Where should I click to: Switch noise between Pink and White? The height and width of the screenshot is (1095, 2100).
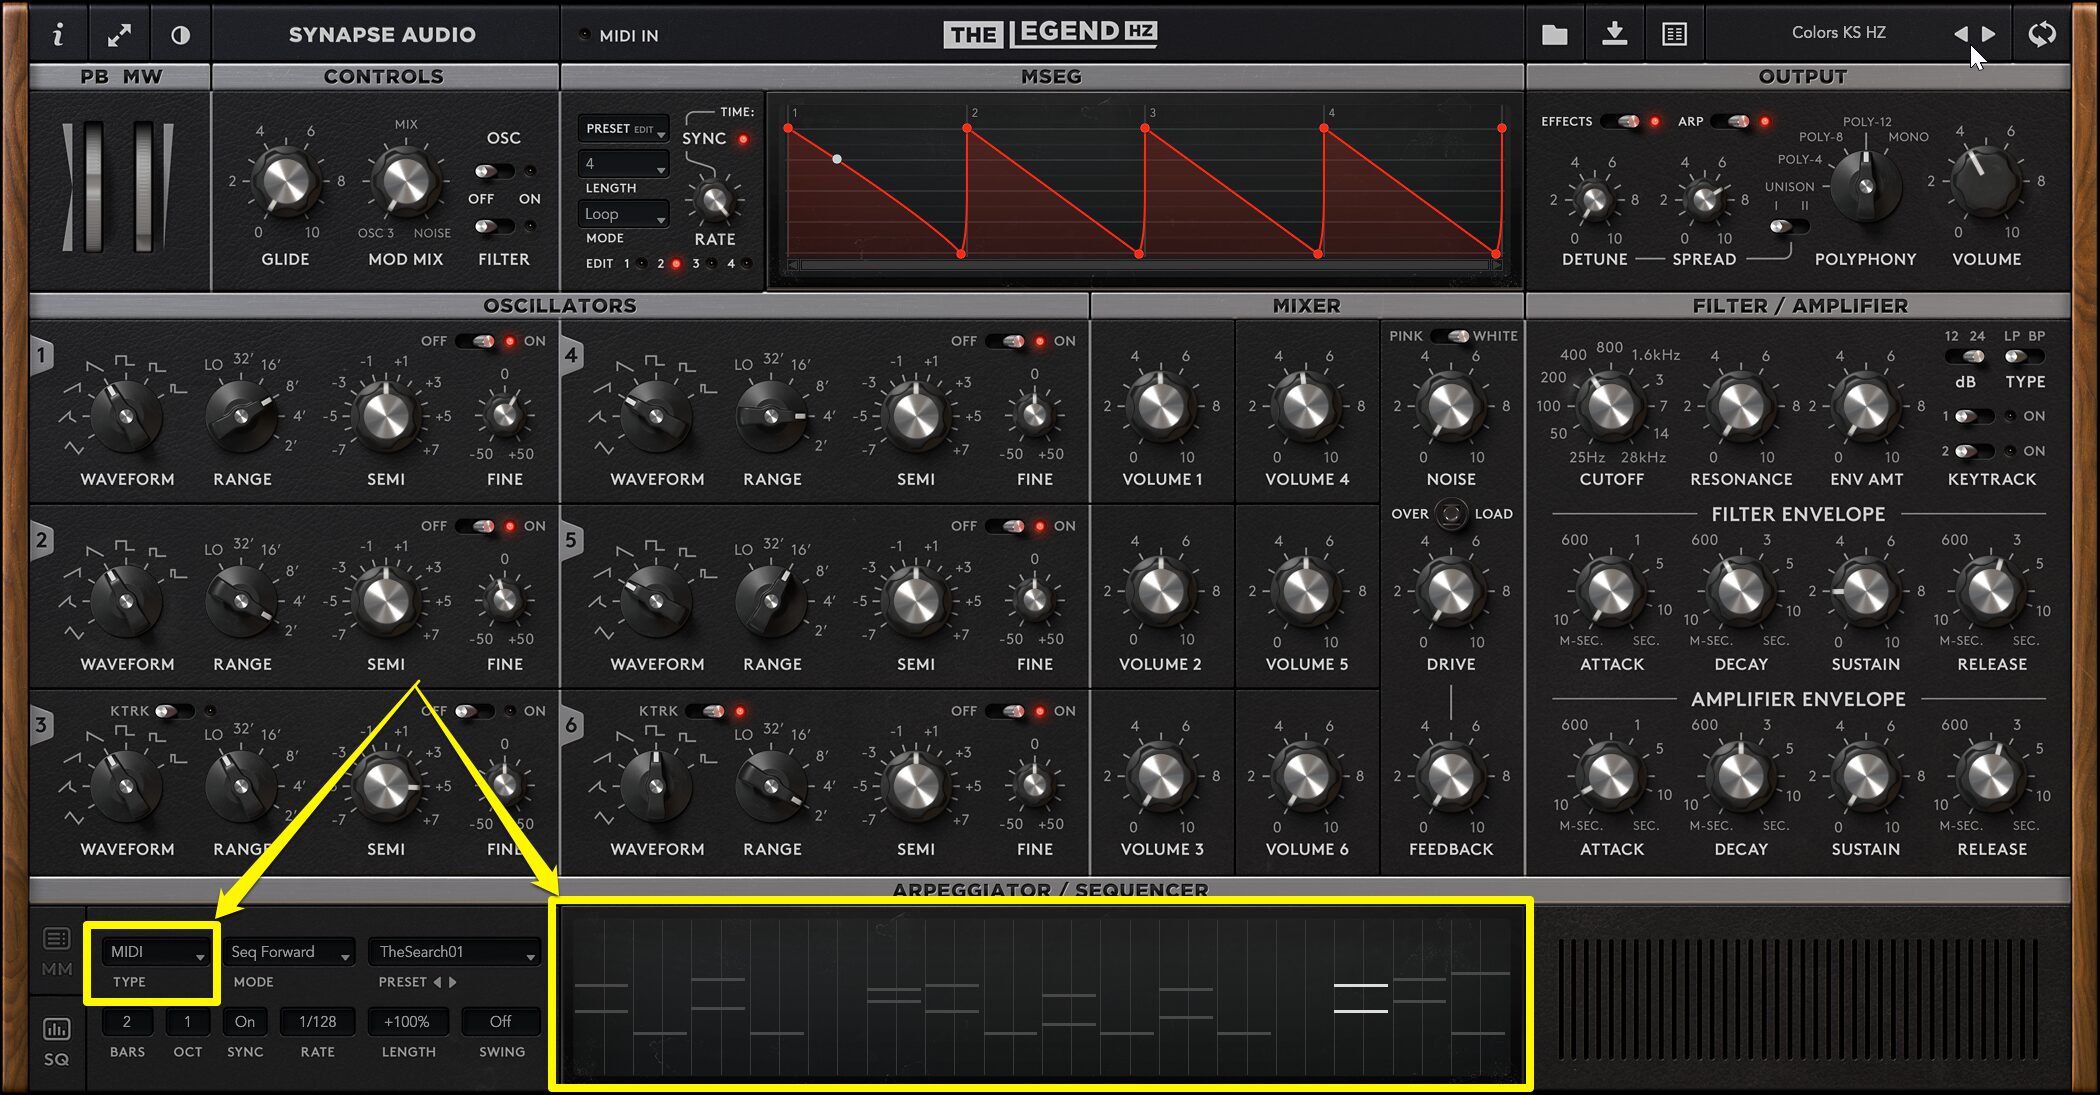click(x=1450, y=336)
